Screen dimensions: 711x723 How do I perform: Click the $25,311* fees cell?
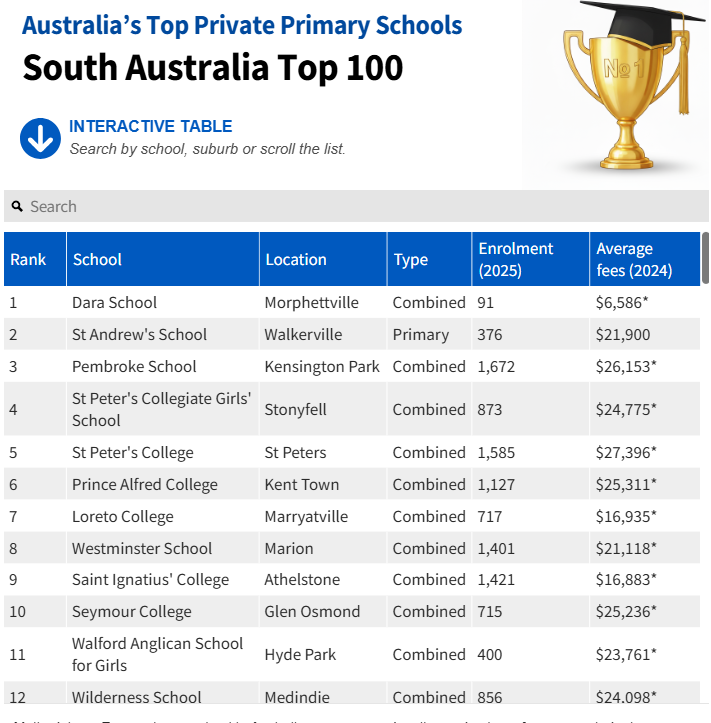pyautogui.click(x=645, y=485)
